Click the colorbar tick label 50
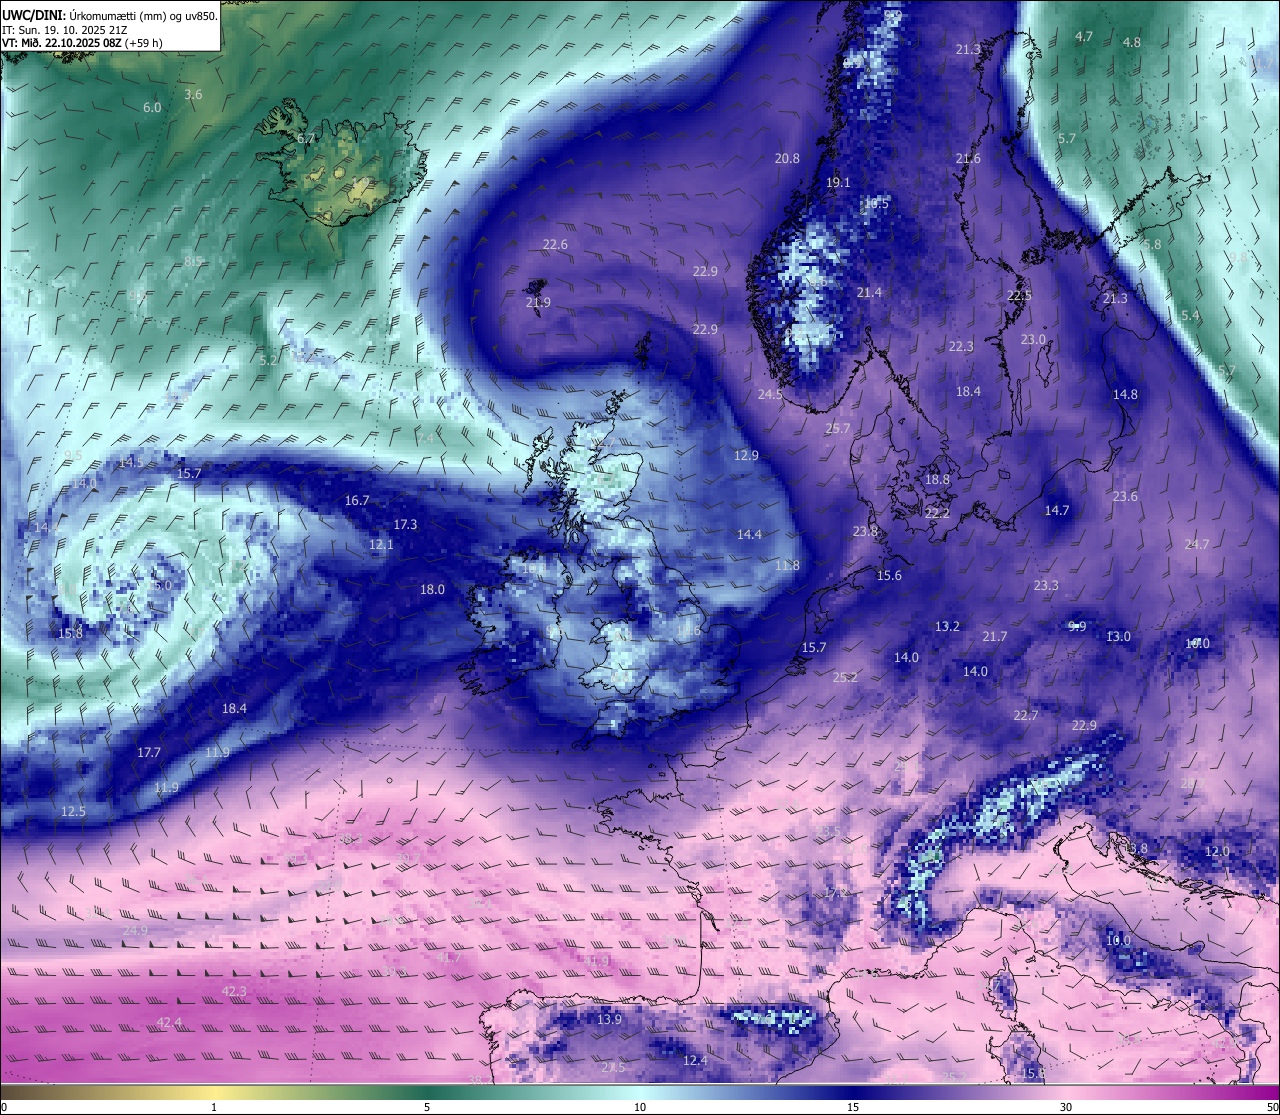The width and height of the screenshot is (1280, 1115). (1272, 1107)
